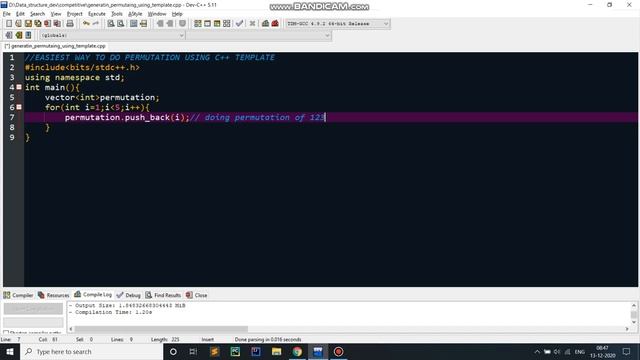Click the Run toolbar icon
640x360 pixels.
click(x=207, y=24)
